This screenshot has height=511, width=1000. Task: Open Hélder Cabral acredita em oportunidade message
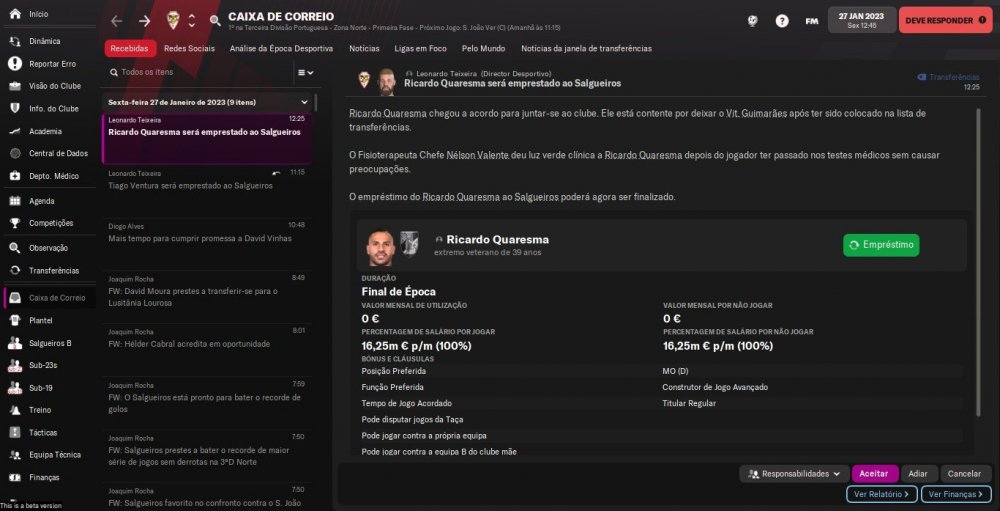pyautogui.click(x=207, y=350)
